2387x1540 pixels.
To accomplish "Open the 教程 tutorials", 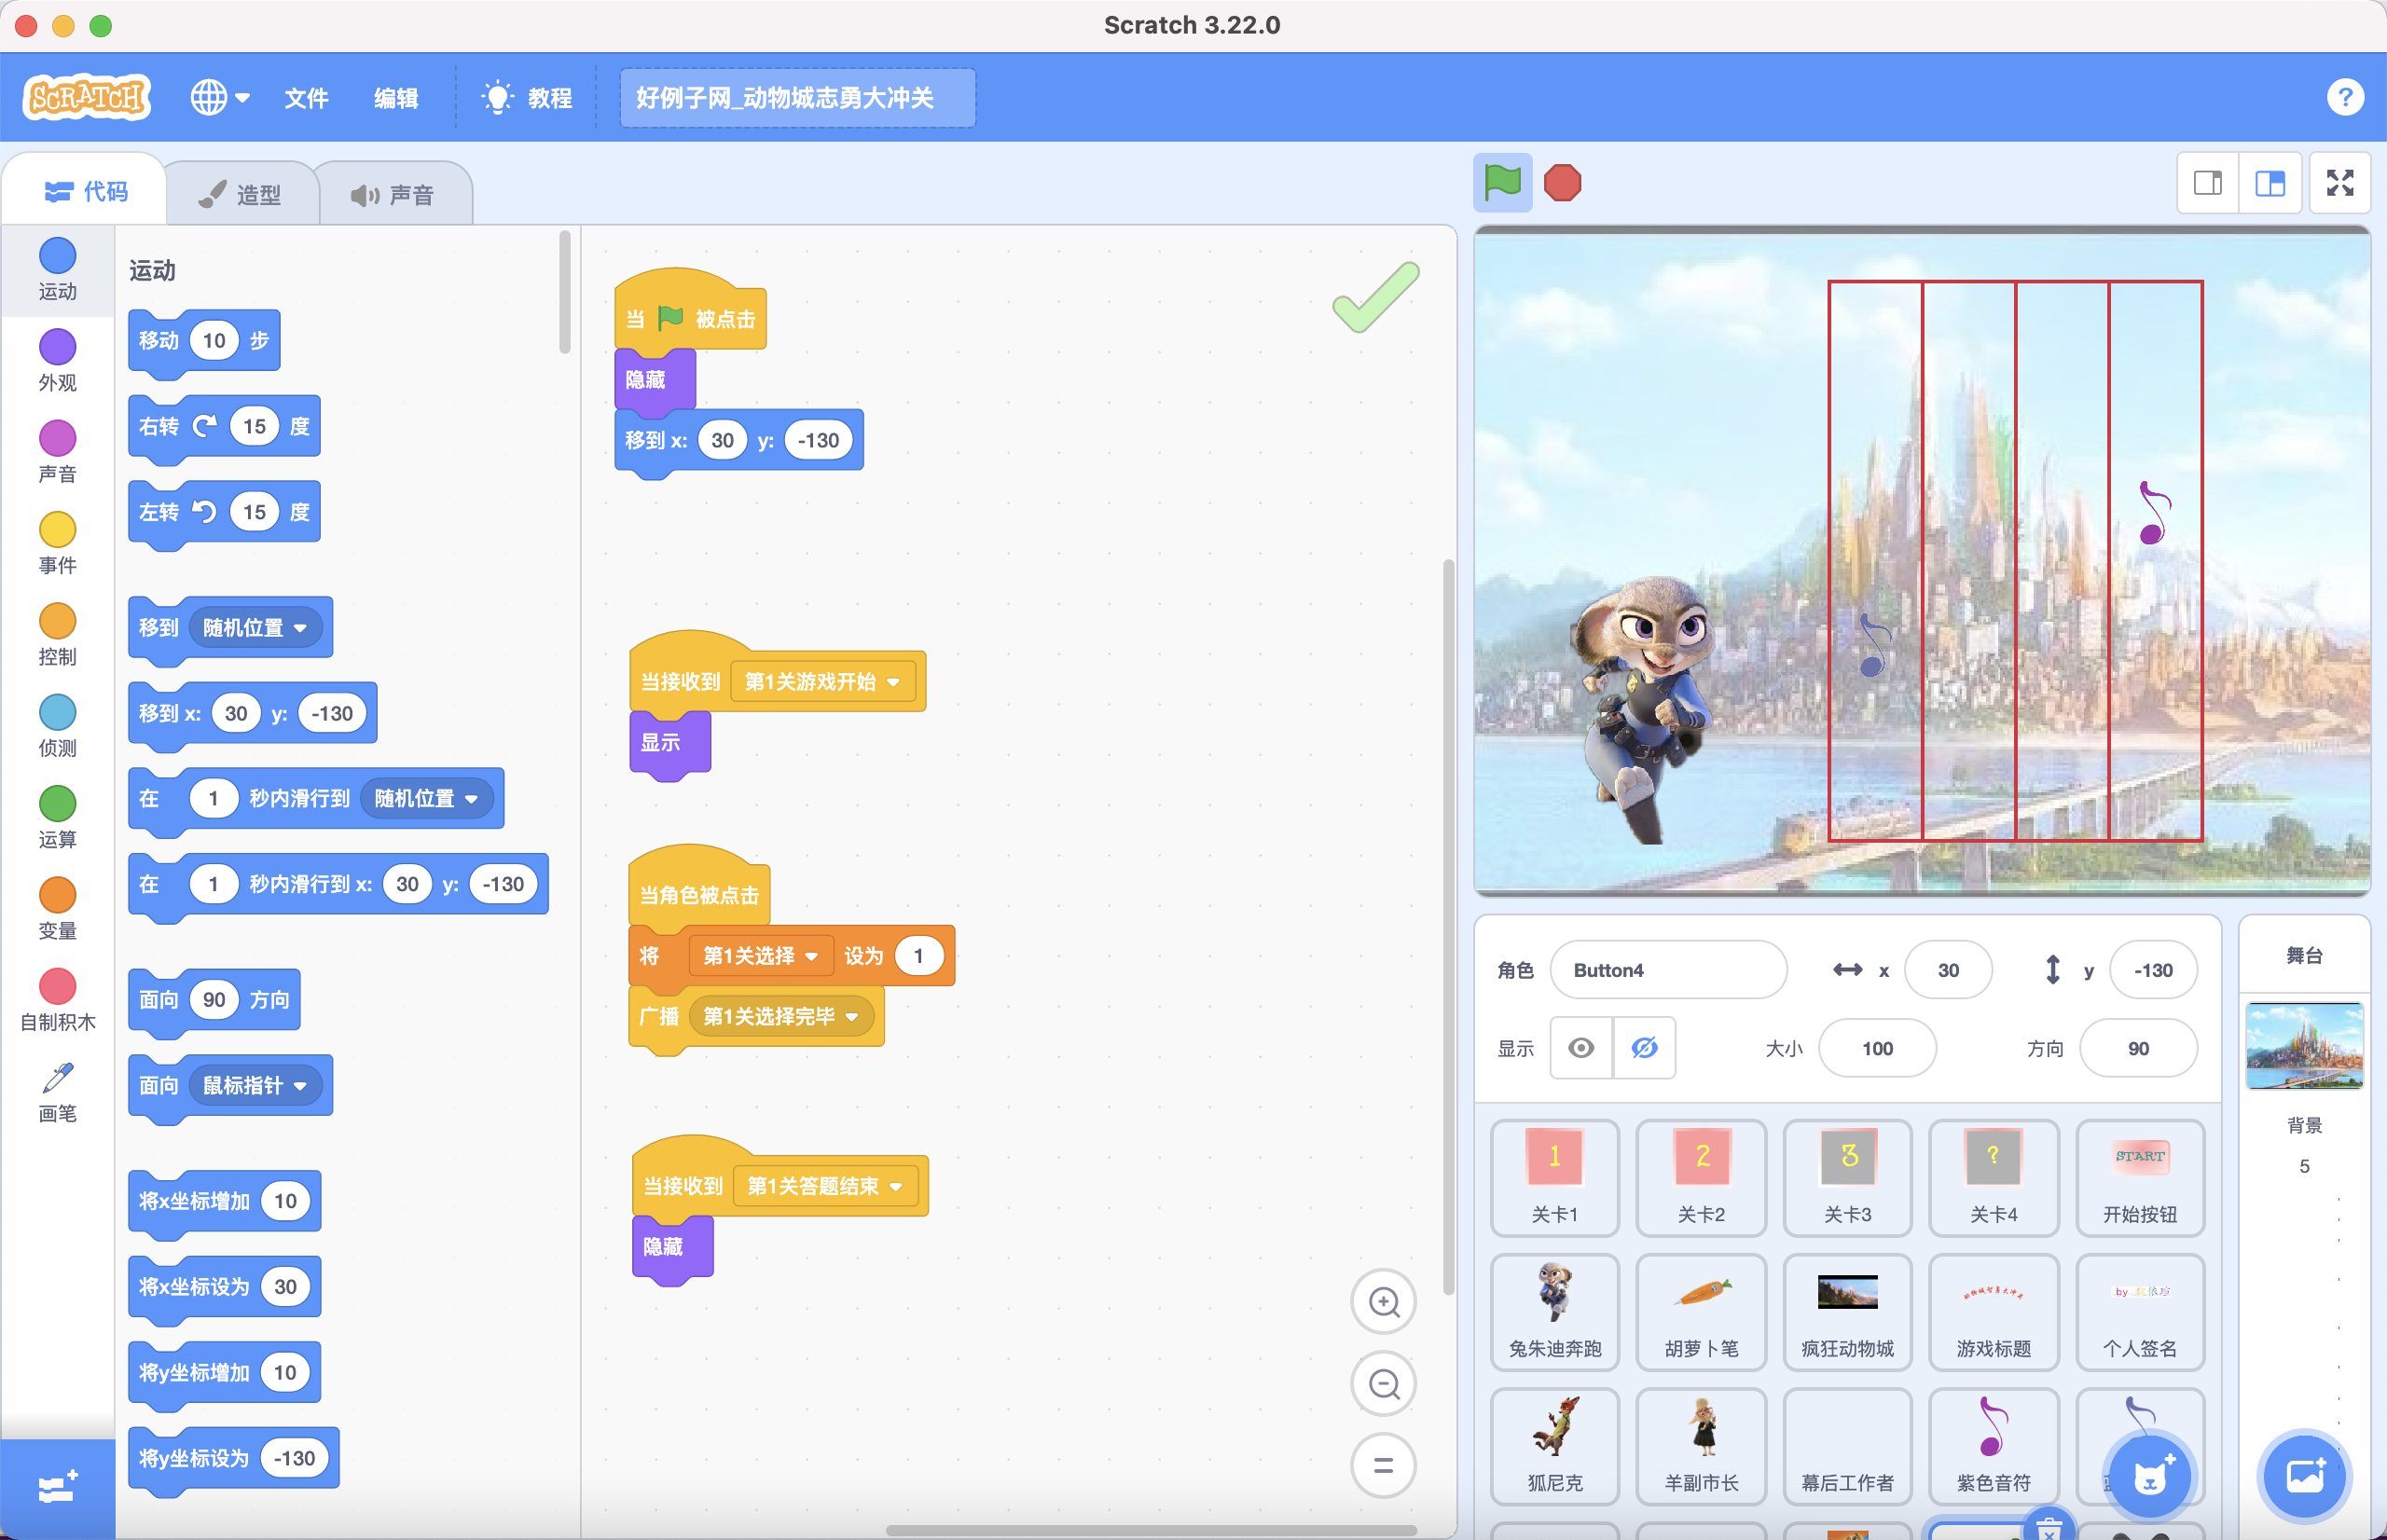I will click(x=527, y=98).
